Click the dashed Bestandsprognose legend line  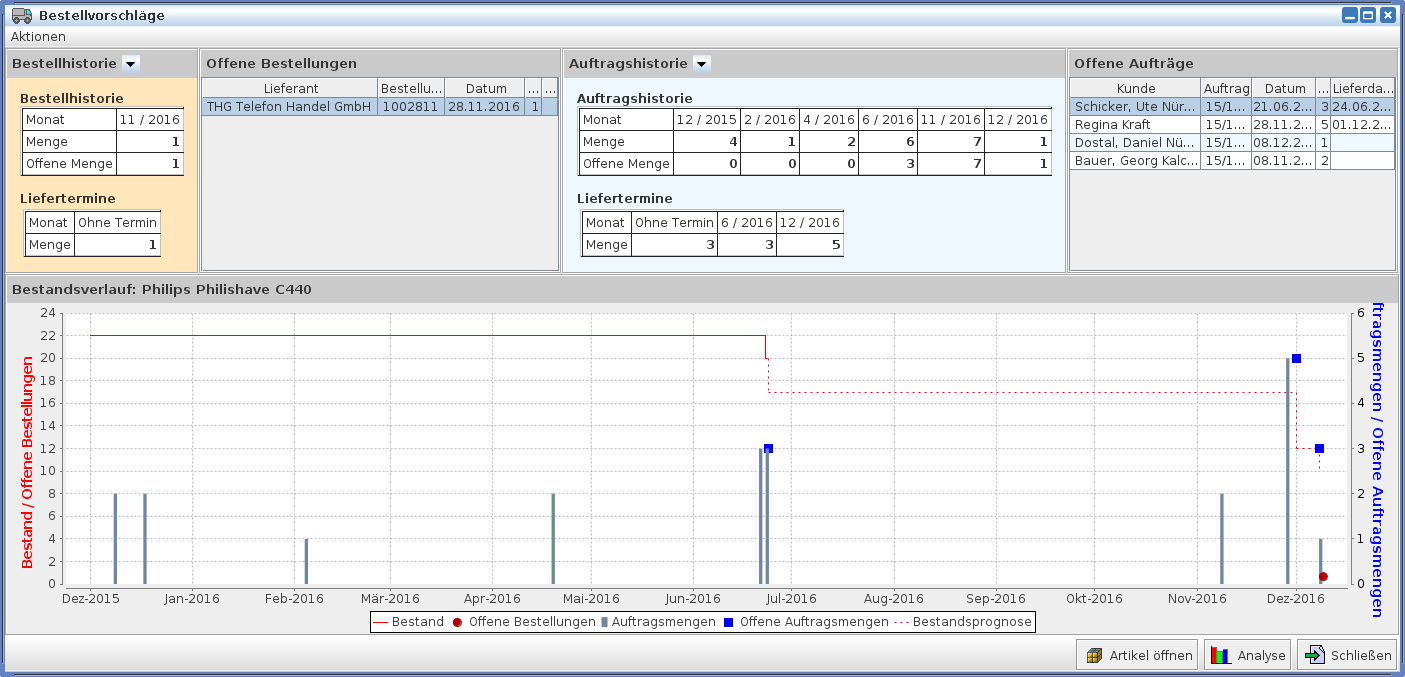point(900,622)
